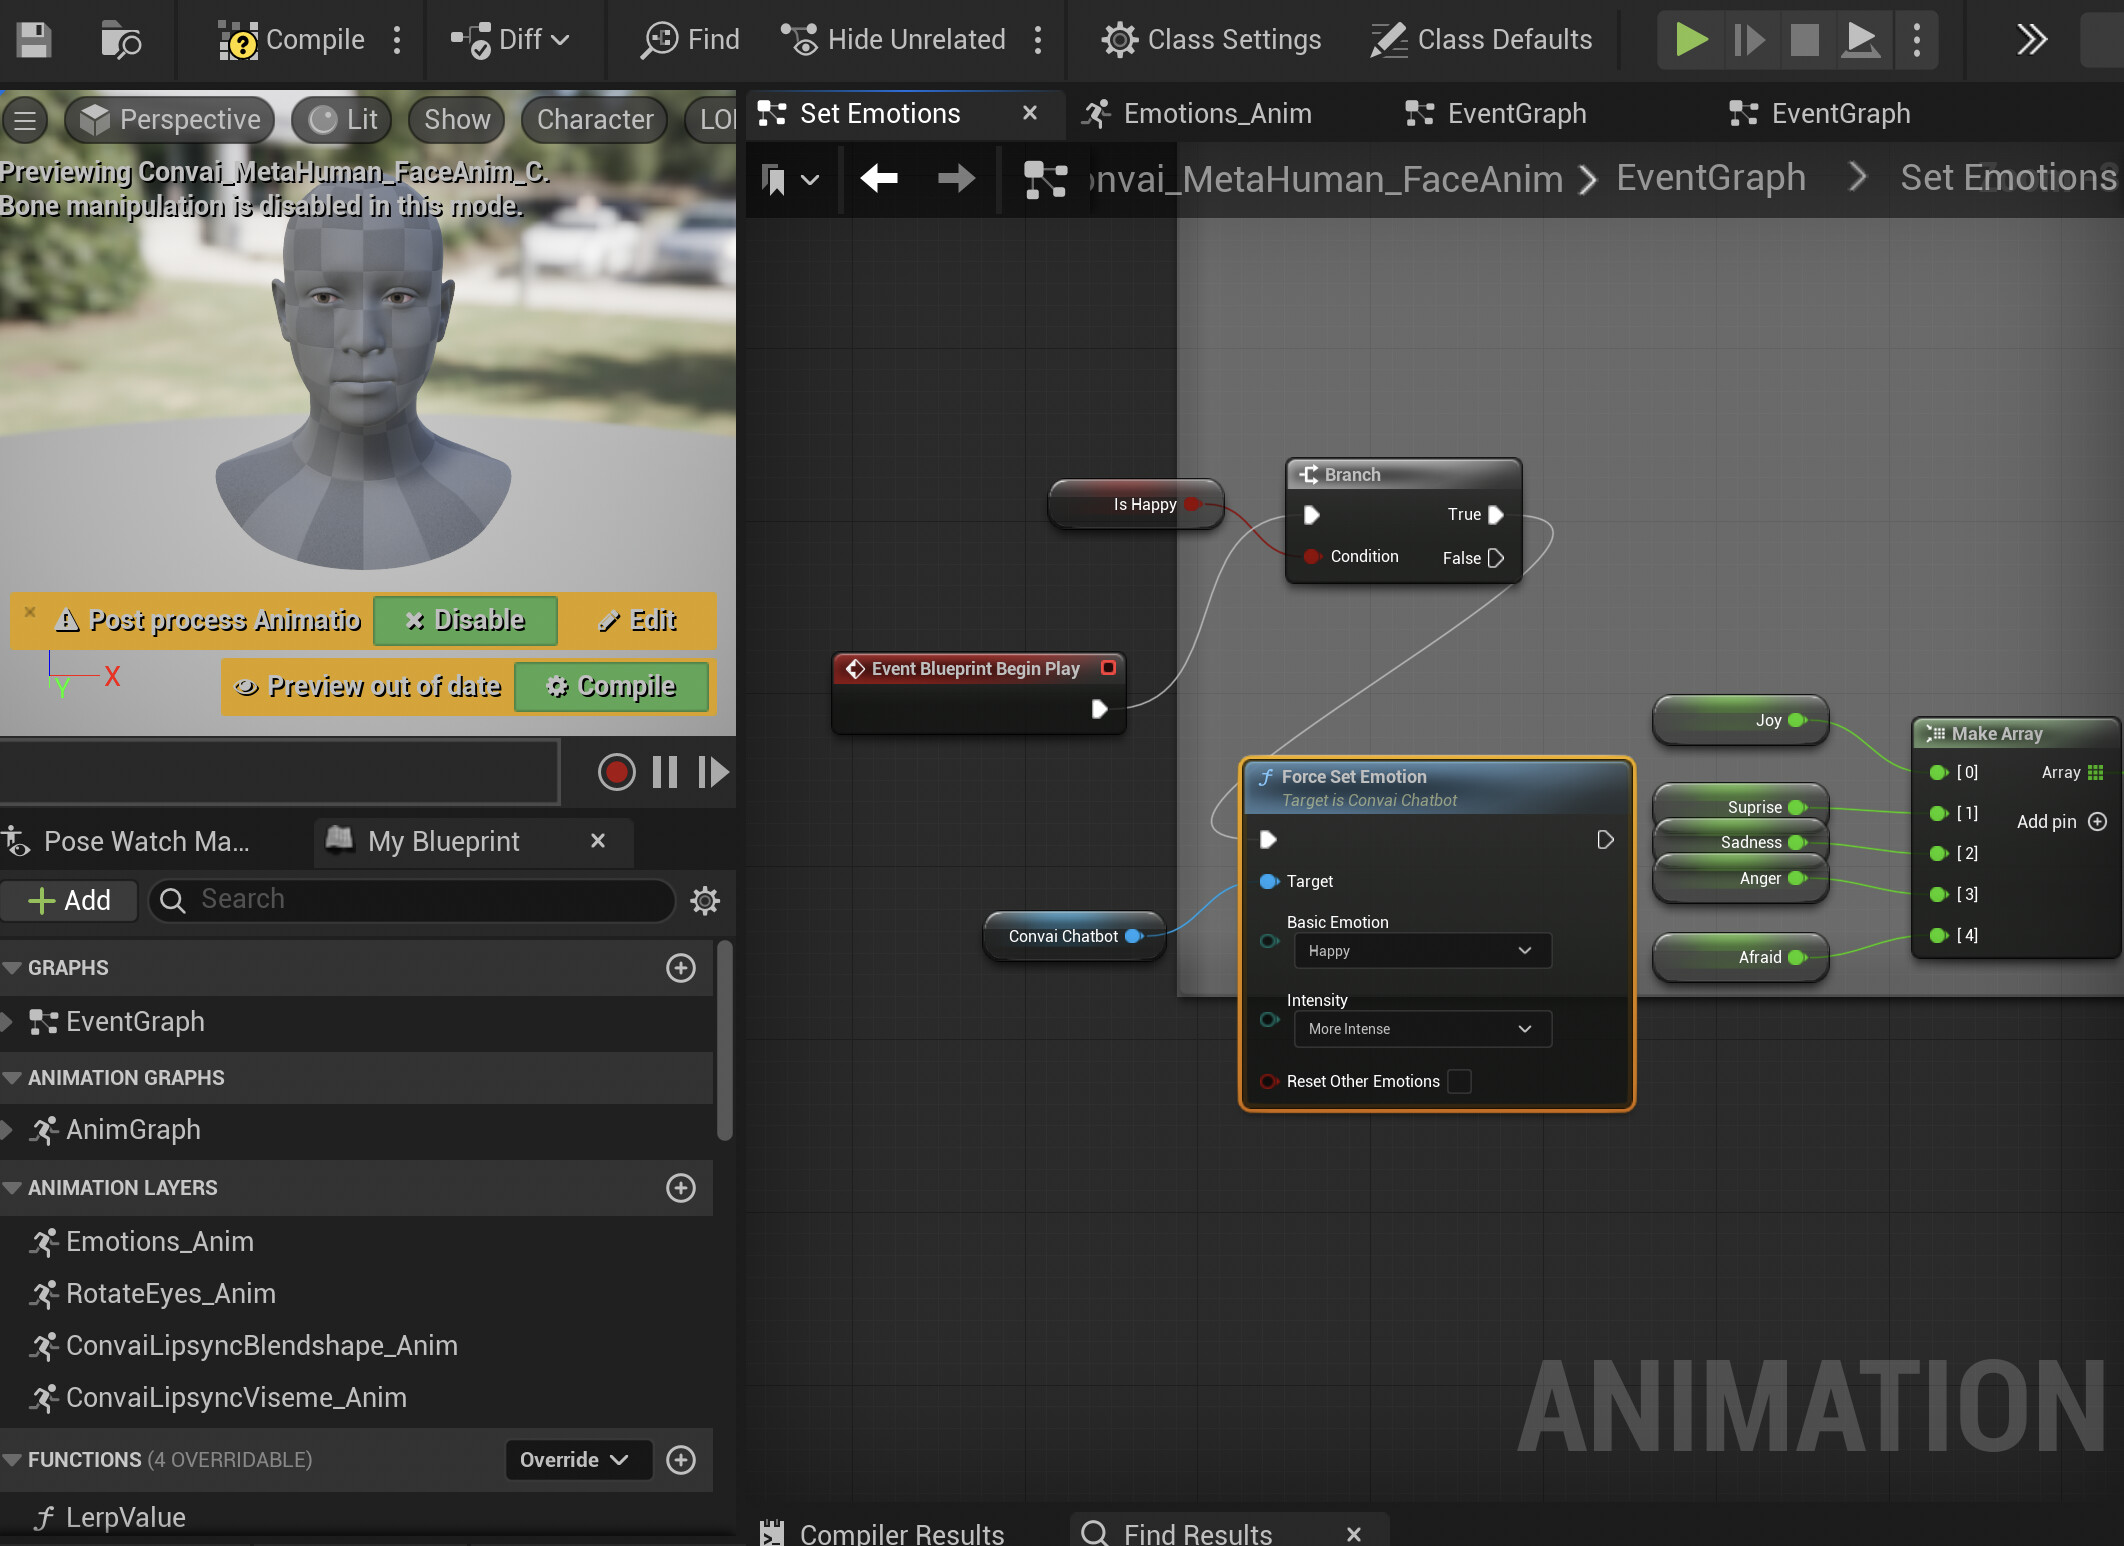Open the viewport hamburger options menu
Viewport: 2124px width, 1546px height.
[x=26, y=120]
